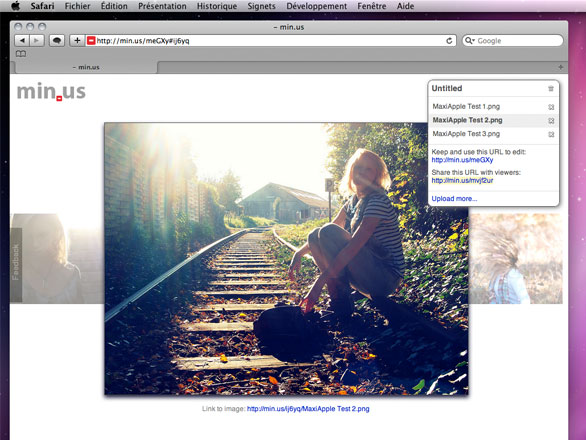
Task: Open the Apple menu
Action: [15, 6]
